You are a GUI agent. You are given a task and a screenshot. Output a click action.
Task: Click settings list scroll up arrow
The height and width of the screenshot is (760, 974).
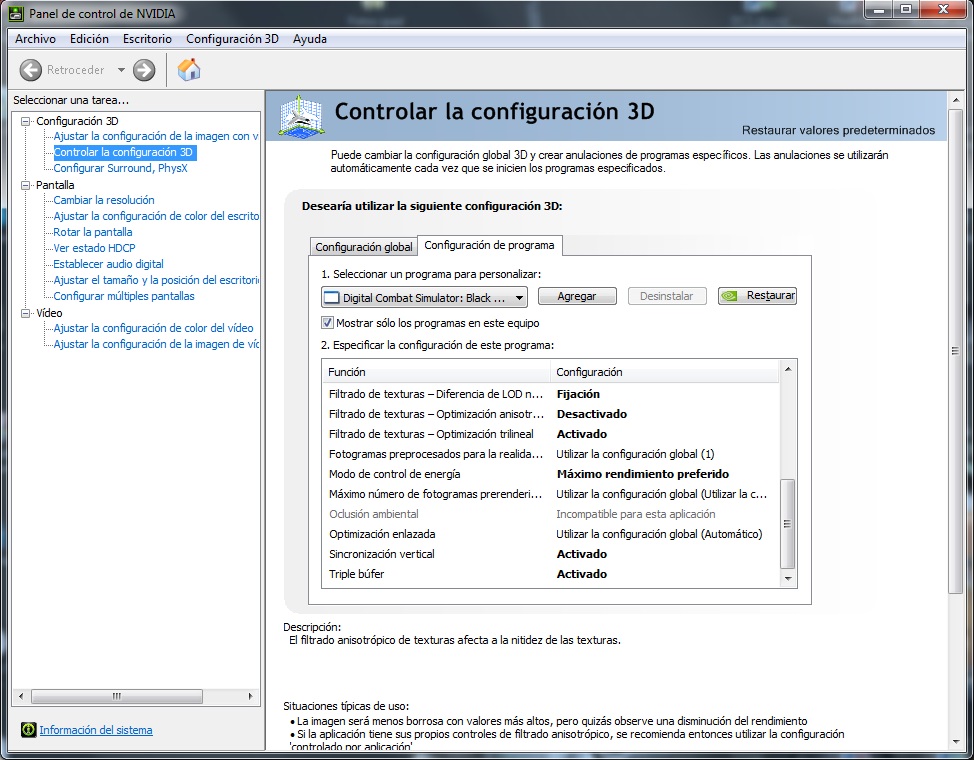[788, 369]
